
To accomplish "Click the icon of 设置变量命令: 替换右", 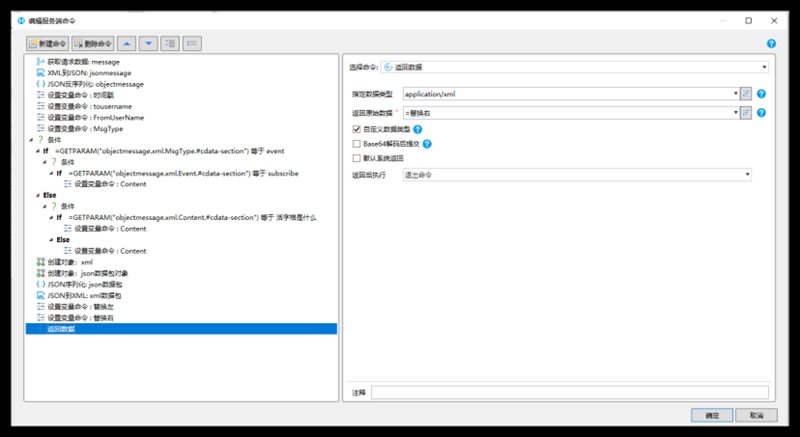I will tap(41, 318).
